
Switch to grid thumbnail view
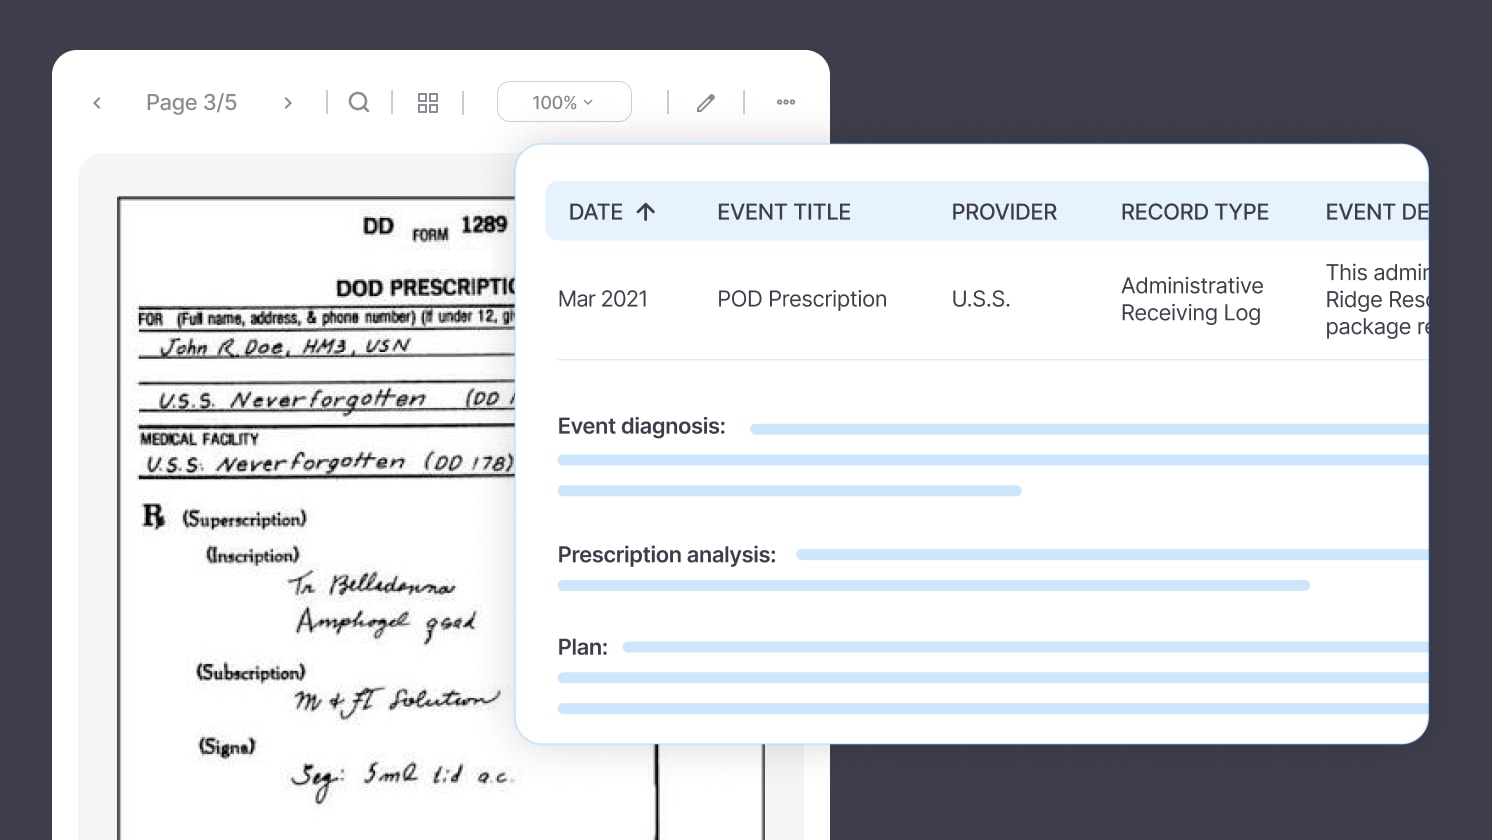click(428, 103)
